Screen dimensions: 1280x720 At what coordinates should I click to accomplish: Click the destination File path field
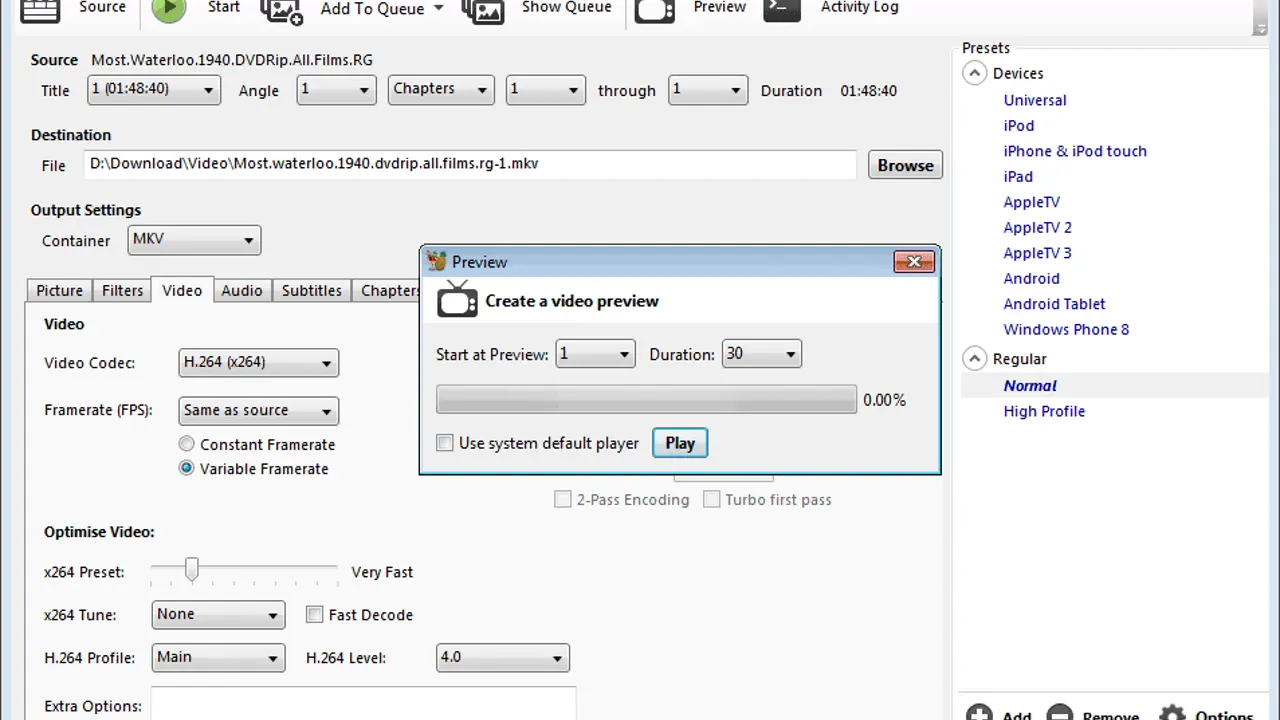tap(470, 164)
